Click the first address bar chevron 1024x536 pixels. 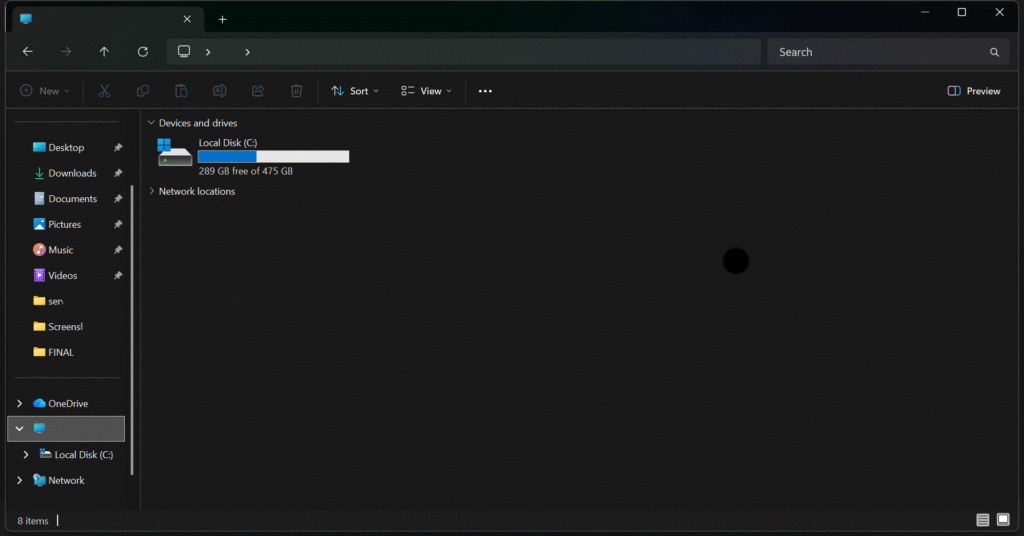(x=208, y=52)
